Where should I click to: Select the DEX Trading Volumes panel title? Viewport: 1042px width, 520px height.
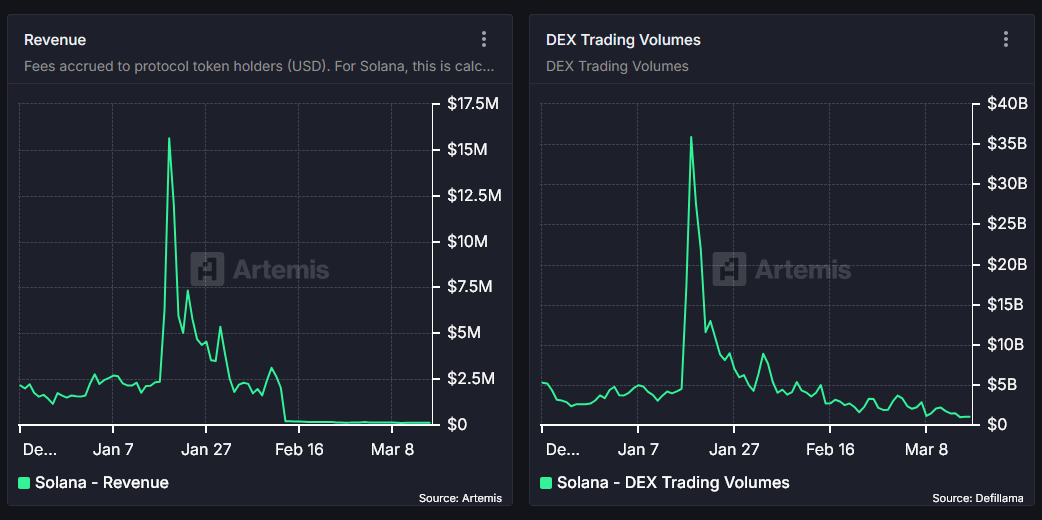click(623, 40)
